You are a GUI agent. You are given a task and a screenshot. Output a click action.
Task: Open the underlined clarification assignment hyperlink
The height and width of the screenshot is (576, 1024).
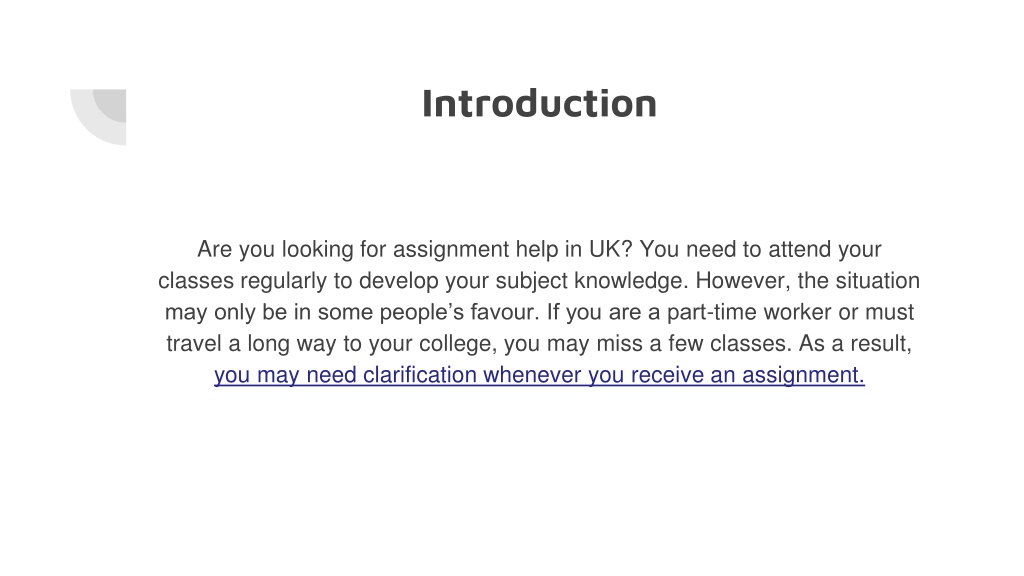539,376
